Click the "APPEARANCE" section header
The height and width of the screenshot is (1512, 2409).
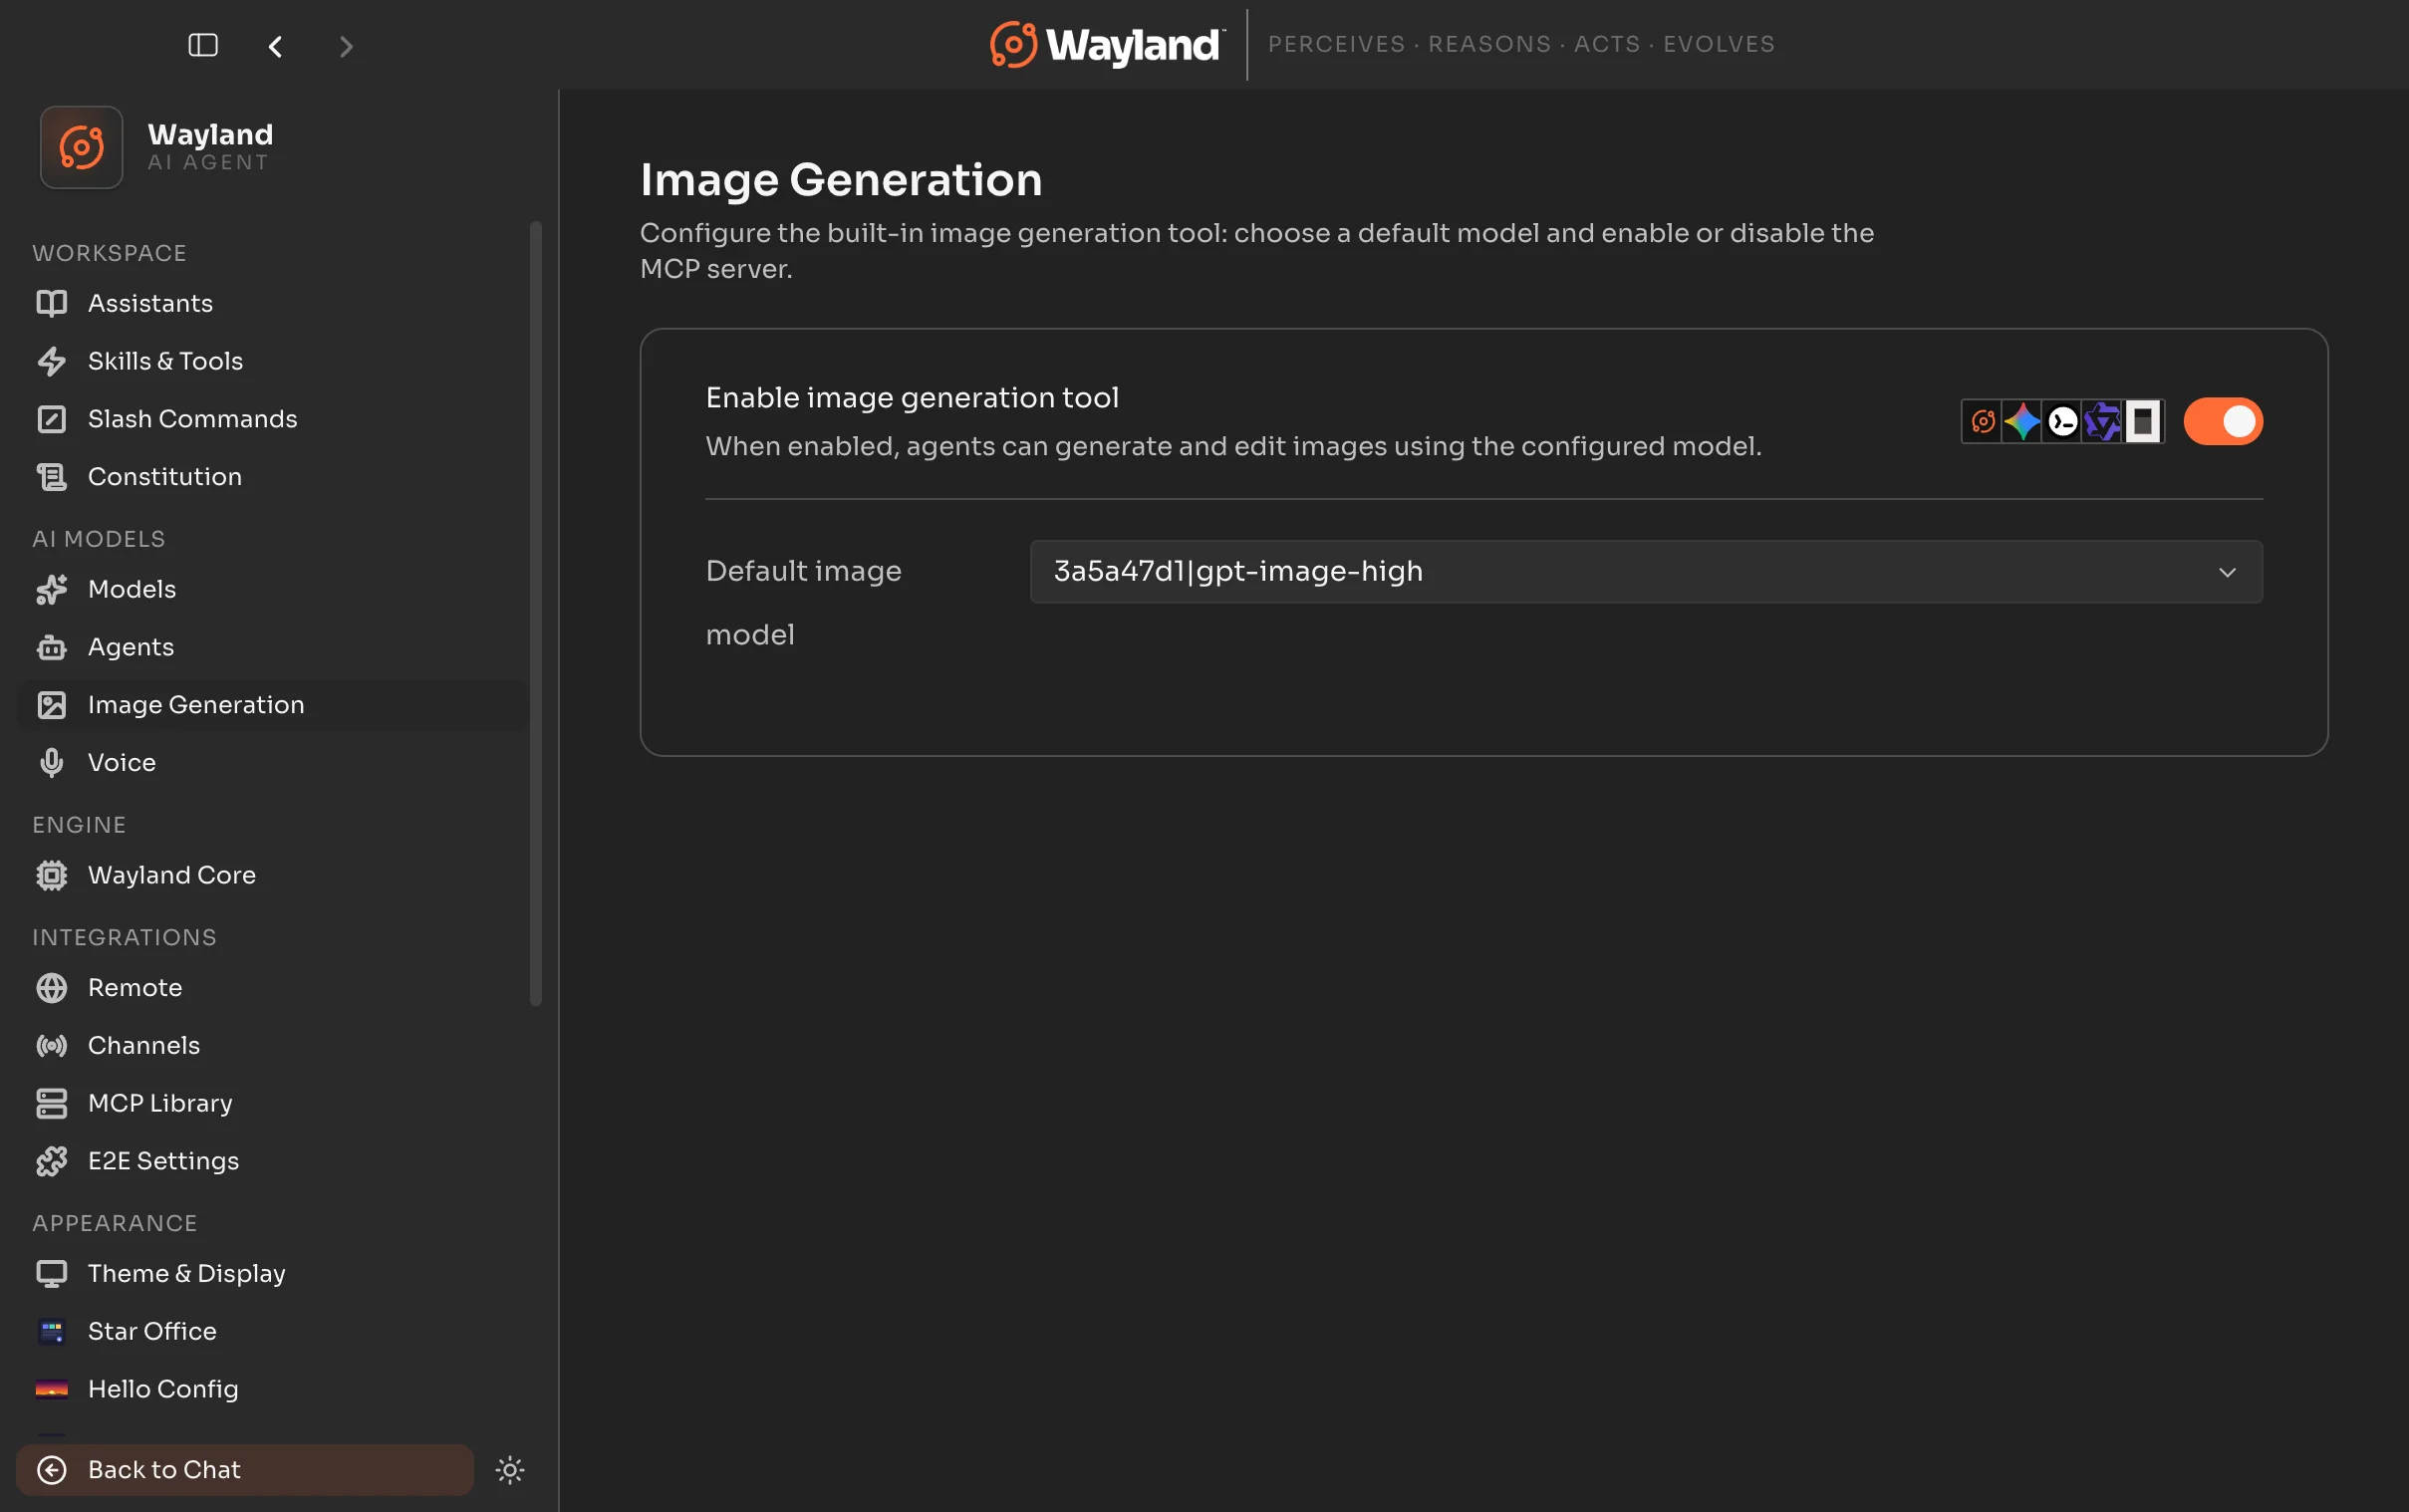115,1223
